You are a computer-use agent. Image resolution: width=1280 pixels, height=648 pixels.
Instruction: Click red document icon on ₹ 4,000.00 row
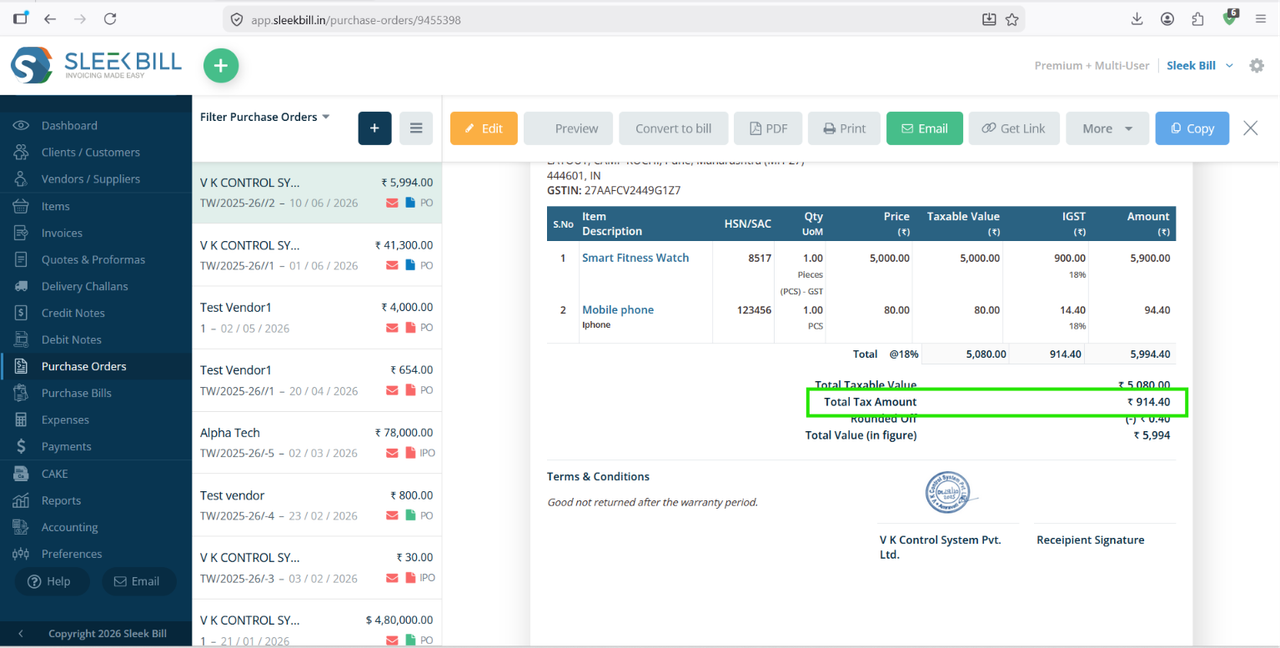tap(410, 327)
